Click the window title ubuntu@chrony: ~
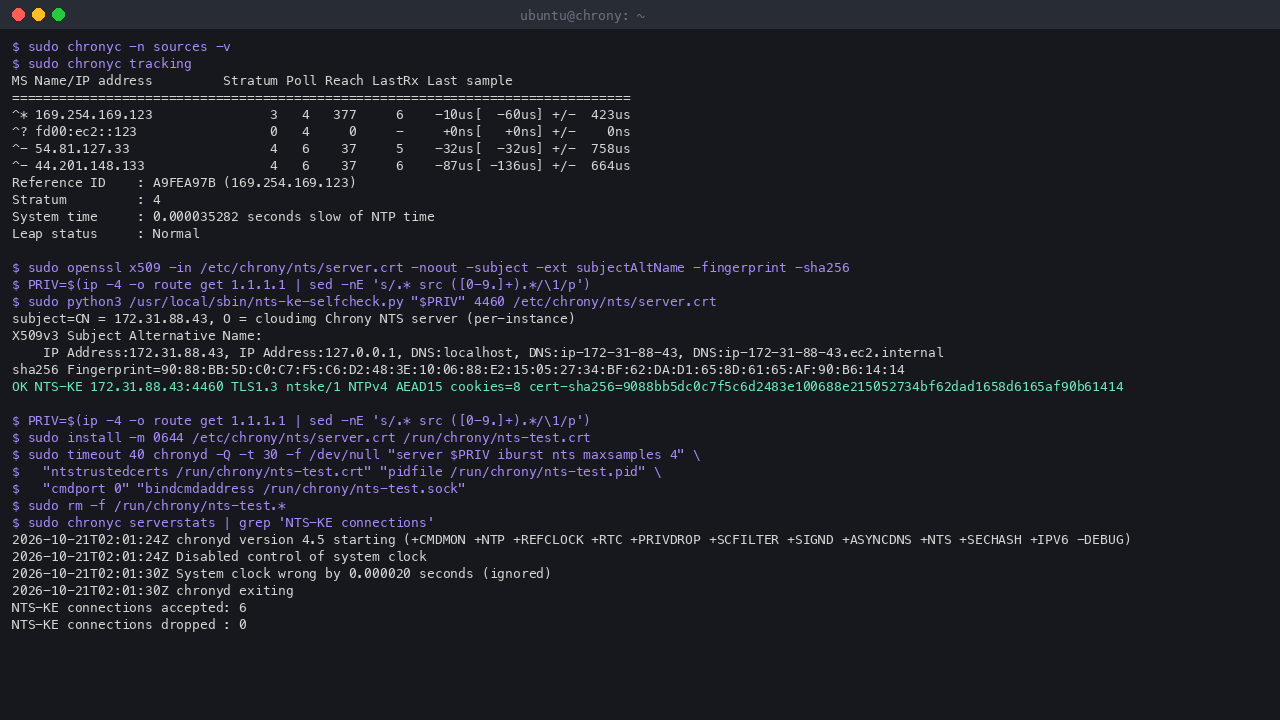This screenshot has height=720, width=1280. [582, 15]
